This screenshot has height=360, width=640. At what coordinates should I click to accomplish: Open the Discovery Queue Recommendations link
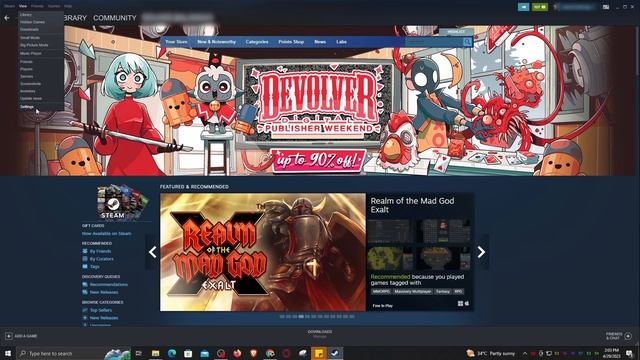point(109,284)
